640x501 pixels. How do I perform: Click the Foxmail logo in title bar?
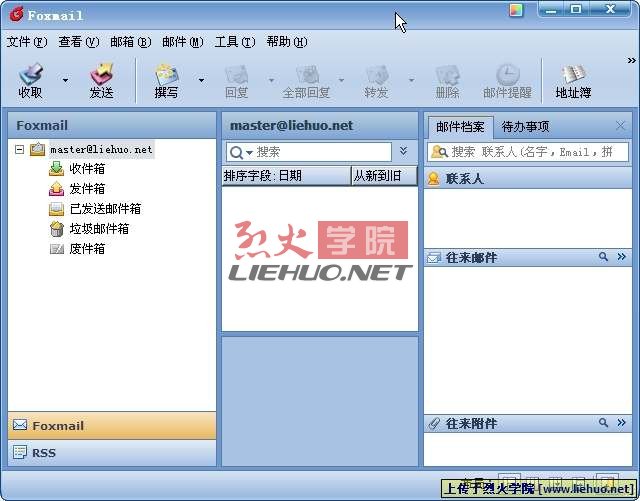[x=16, y=14]
